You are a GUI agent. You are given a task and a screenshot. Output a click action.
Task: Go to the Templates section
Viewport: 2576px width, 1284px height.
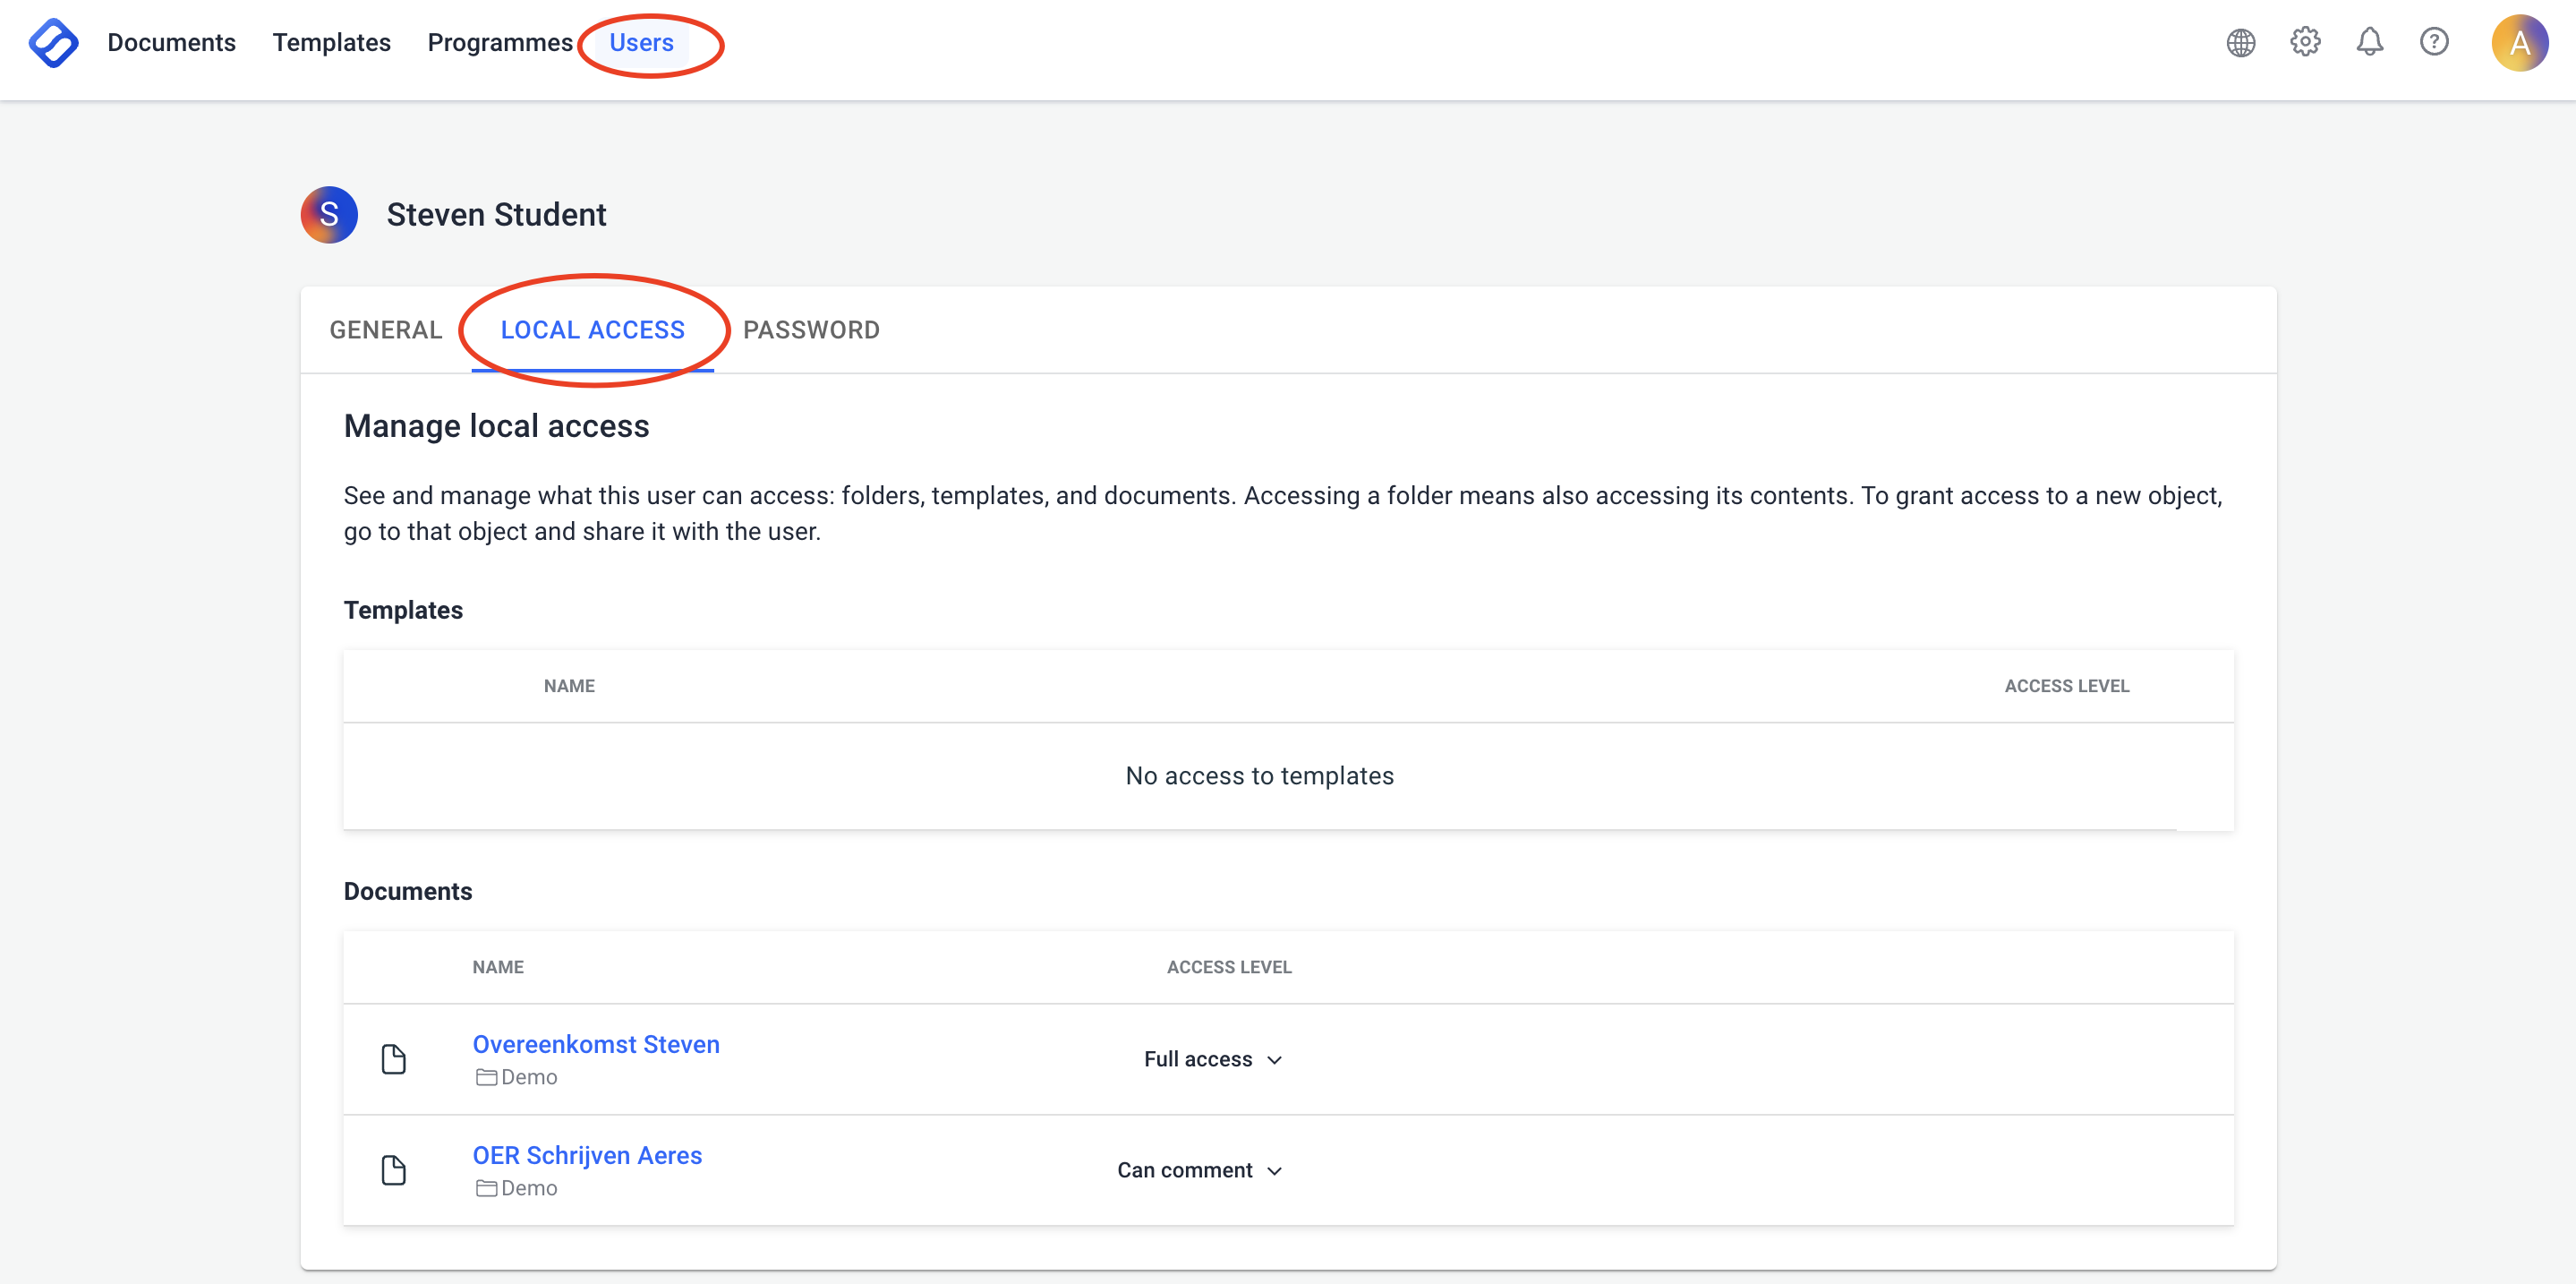point(331,43)
